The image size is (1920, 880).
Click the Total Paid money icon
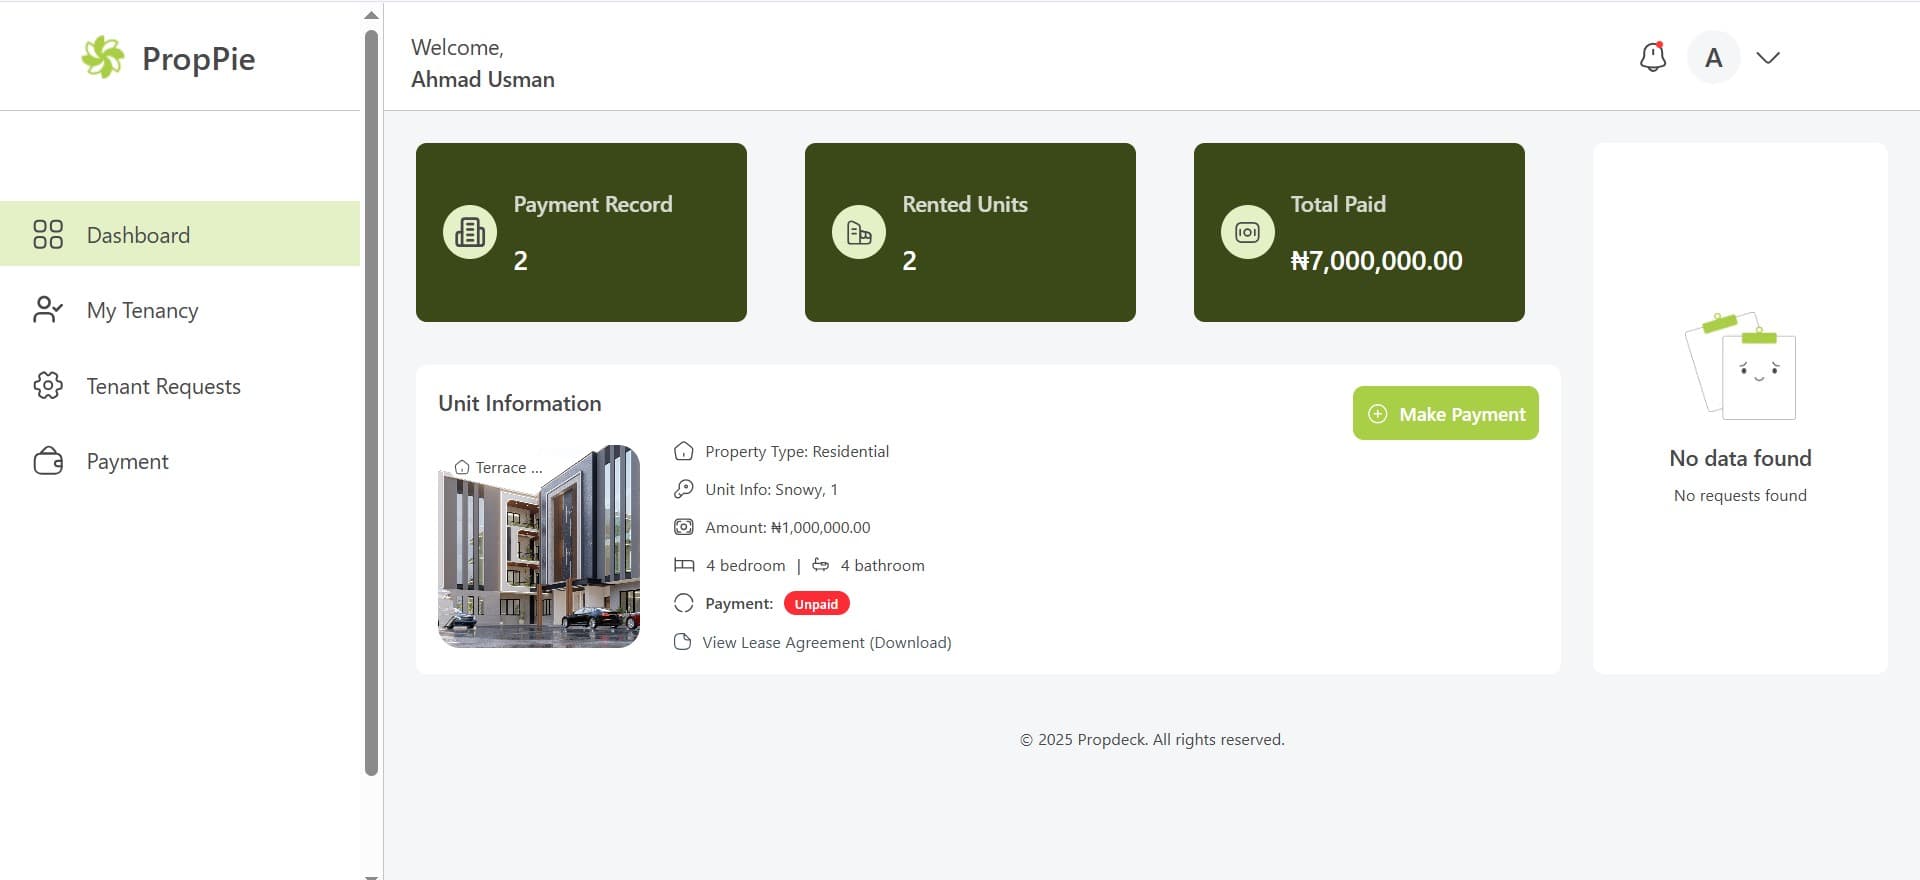[x=1248, y=232]
